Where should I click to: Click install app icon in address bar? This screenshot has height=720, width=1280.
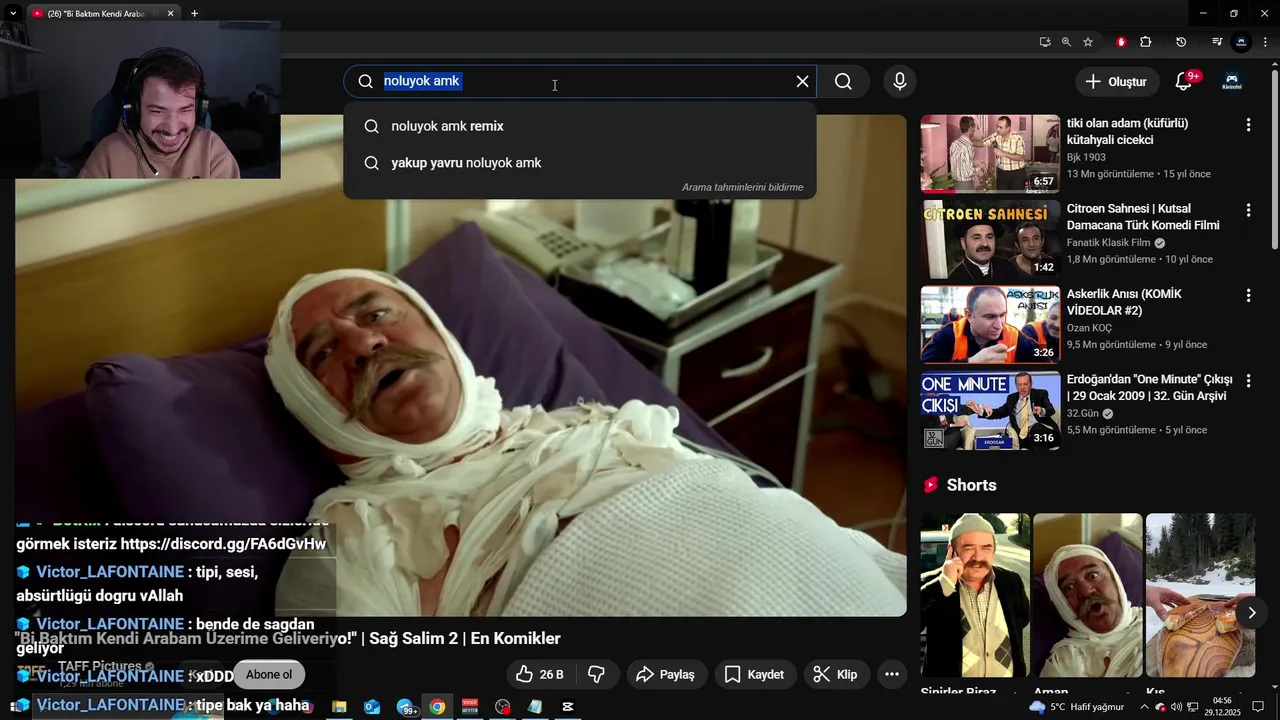1045,42
